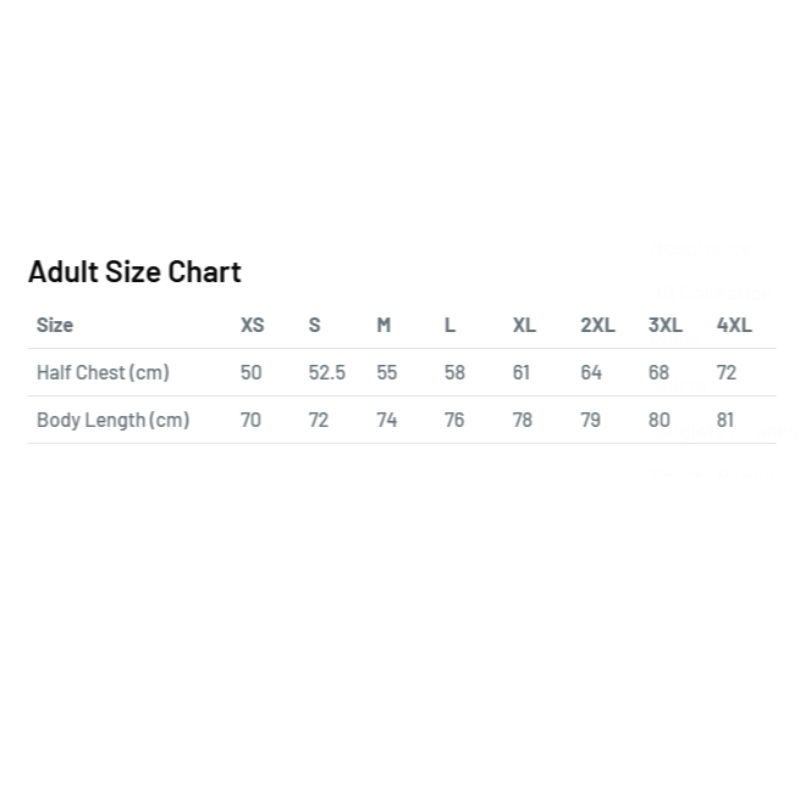Select the 4XL half chest value 72

pos(727,373)
